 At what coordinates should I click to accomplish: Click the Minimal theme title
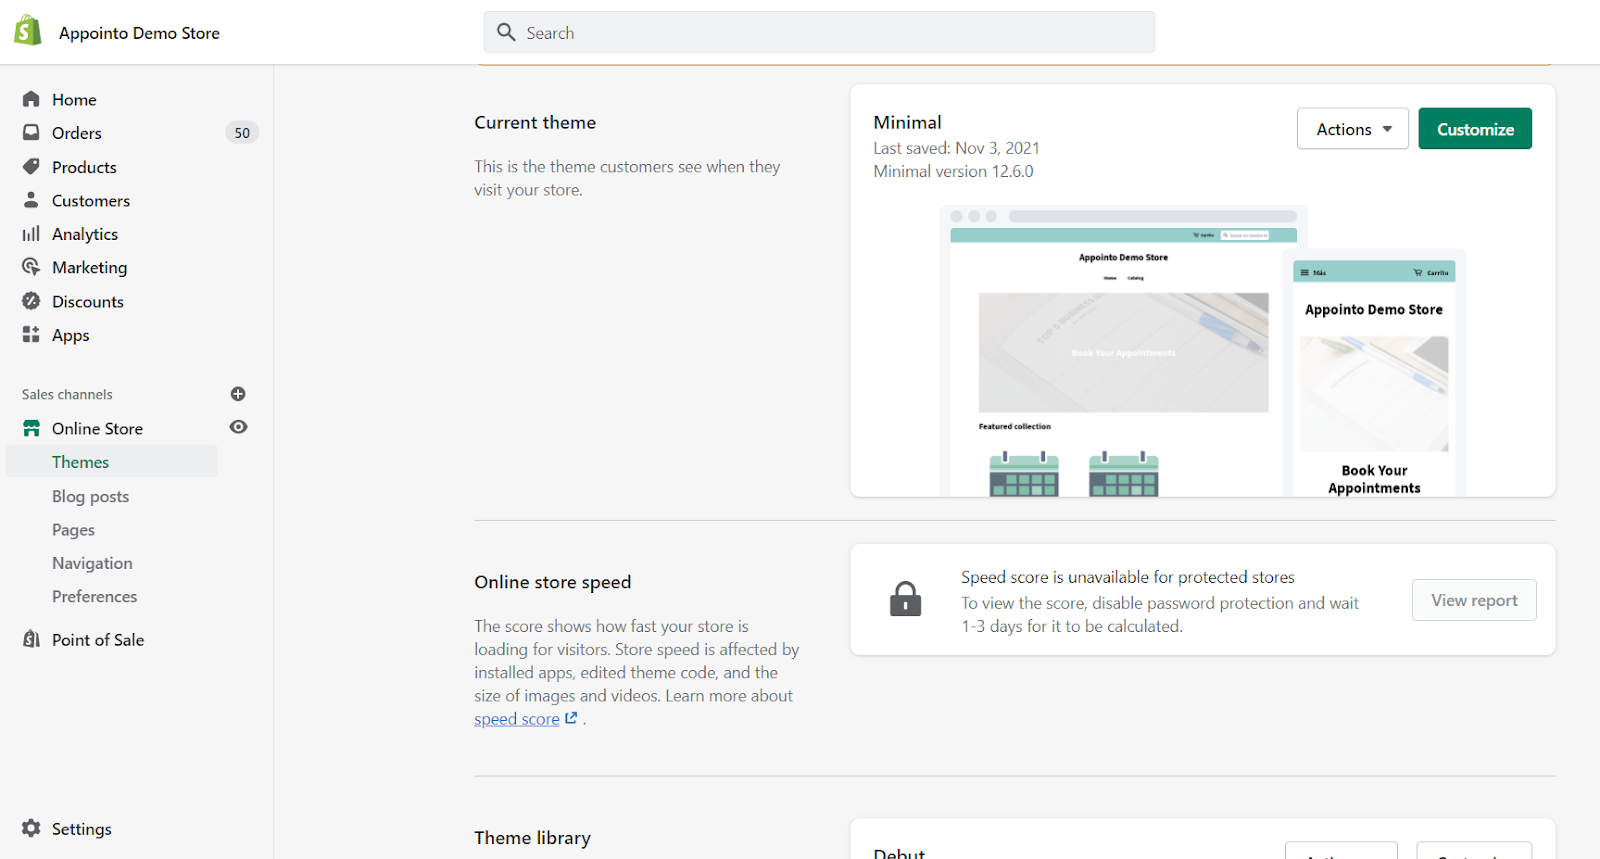[907, 122]
